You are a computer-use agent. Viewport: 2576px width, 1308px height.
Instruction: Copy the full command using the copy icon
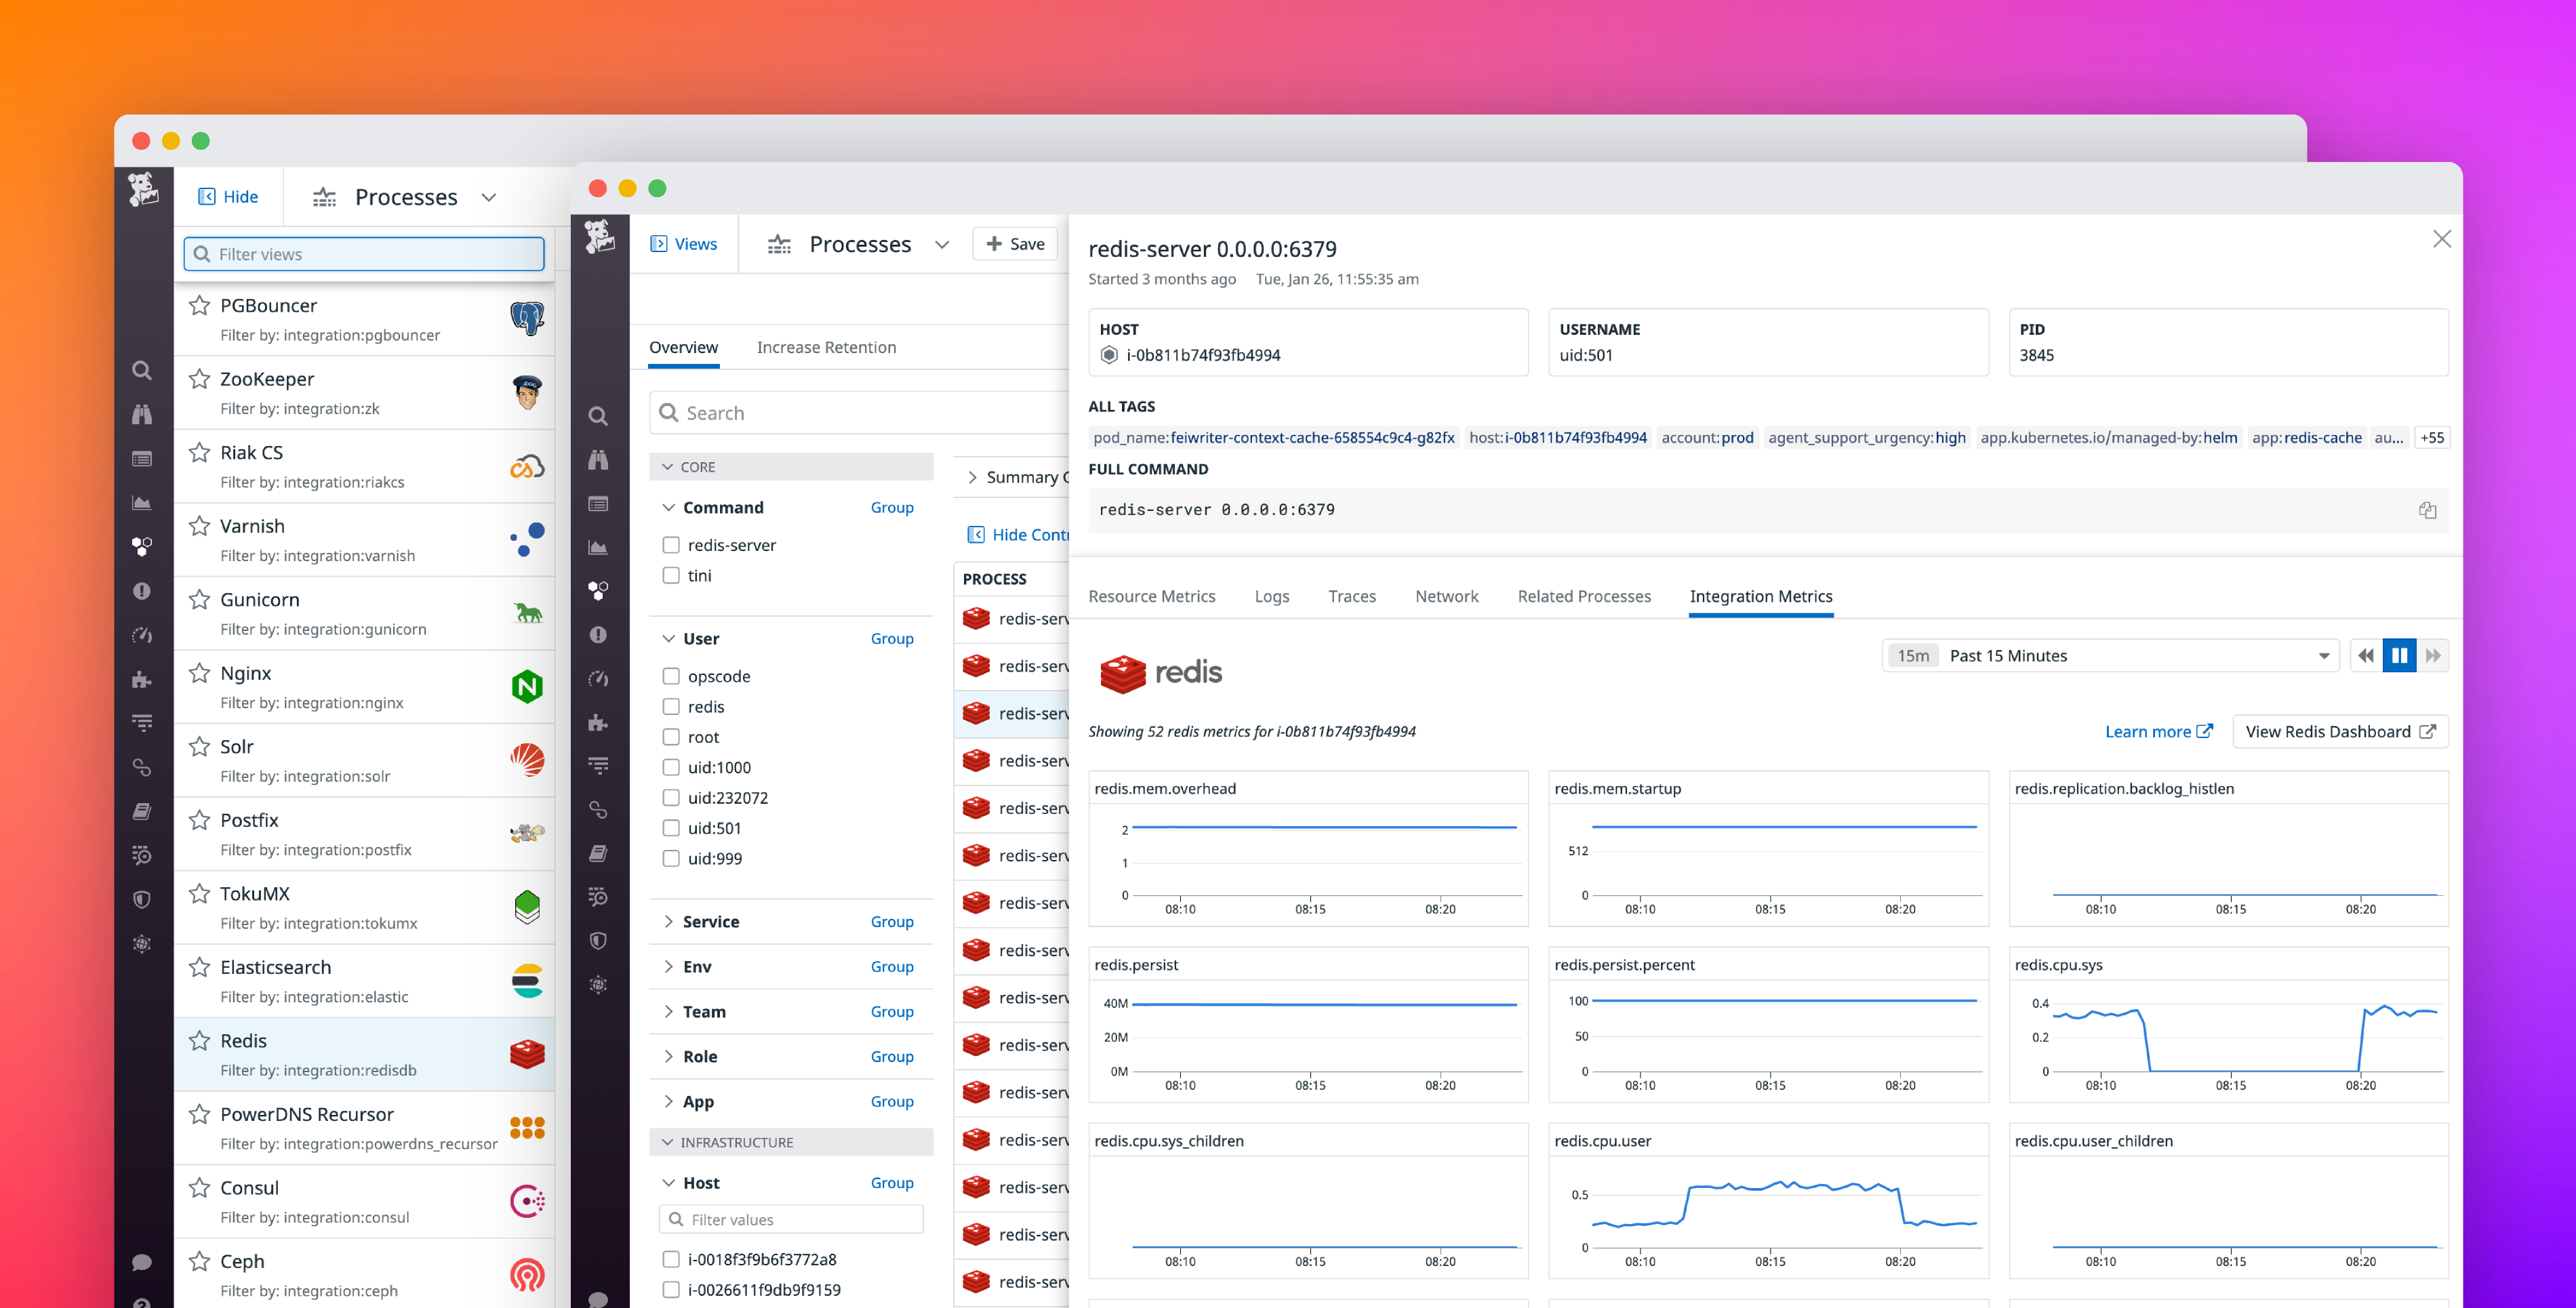(x=2428, y=510)
